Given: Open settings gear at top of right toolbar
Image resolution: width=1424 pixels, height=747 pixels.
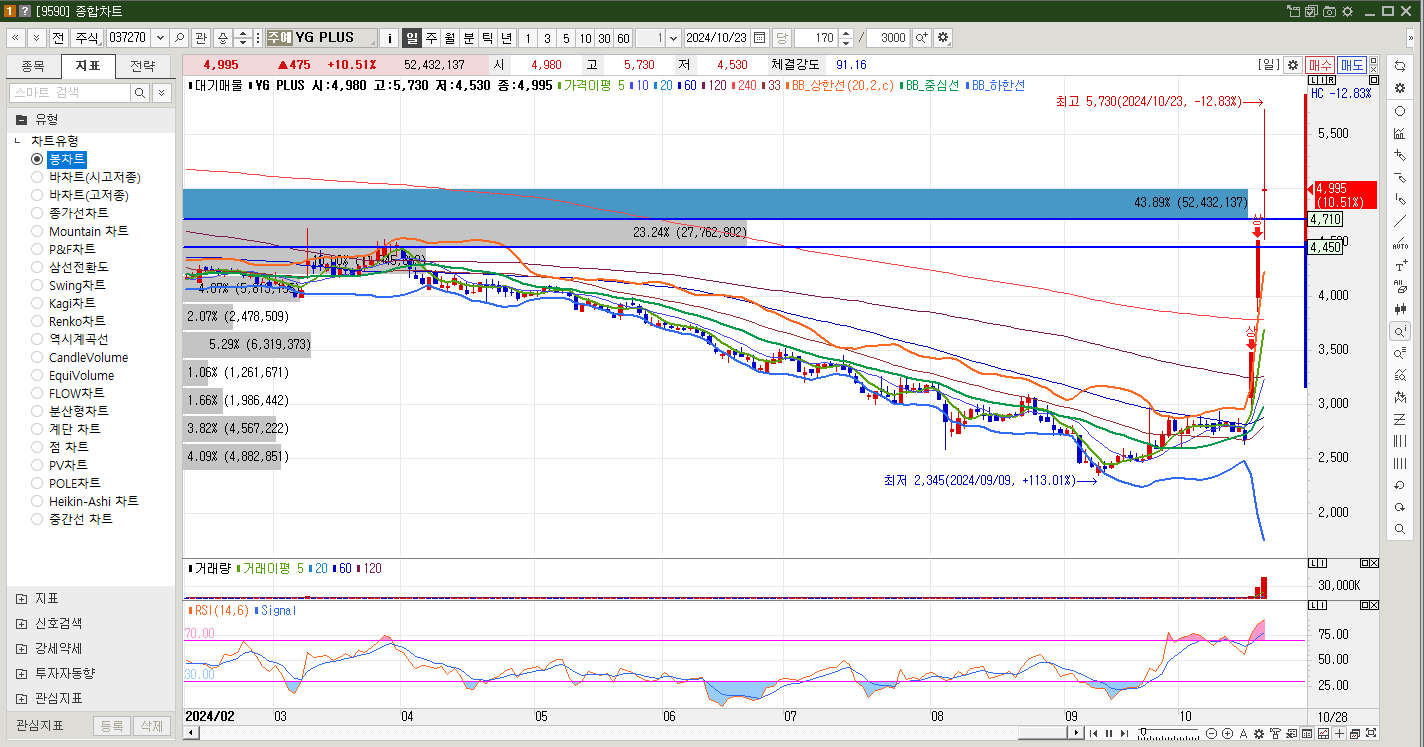Looking at the screenshot, I should pyautogui.click(x=1400, y=88).
